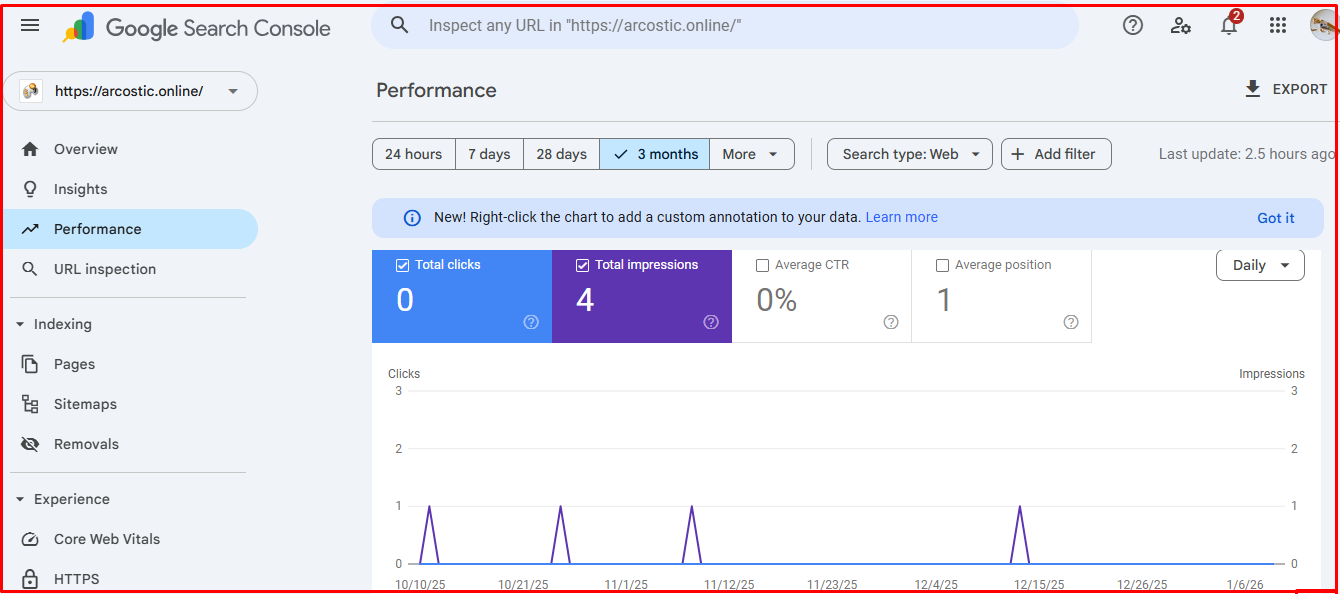
Task: Enable the Average position checkbox
Action: tap(942, 265)
